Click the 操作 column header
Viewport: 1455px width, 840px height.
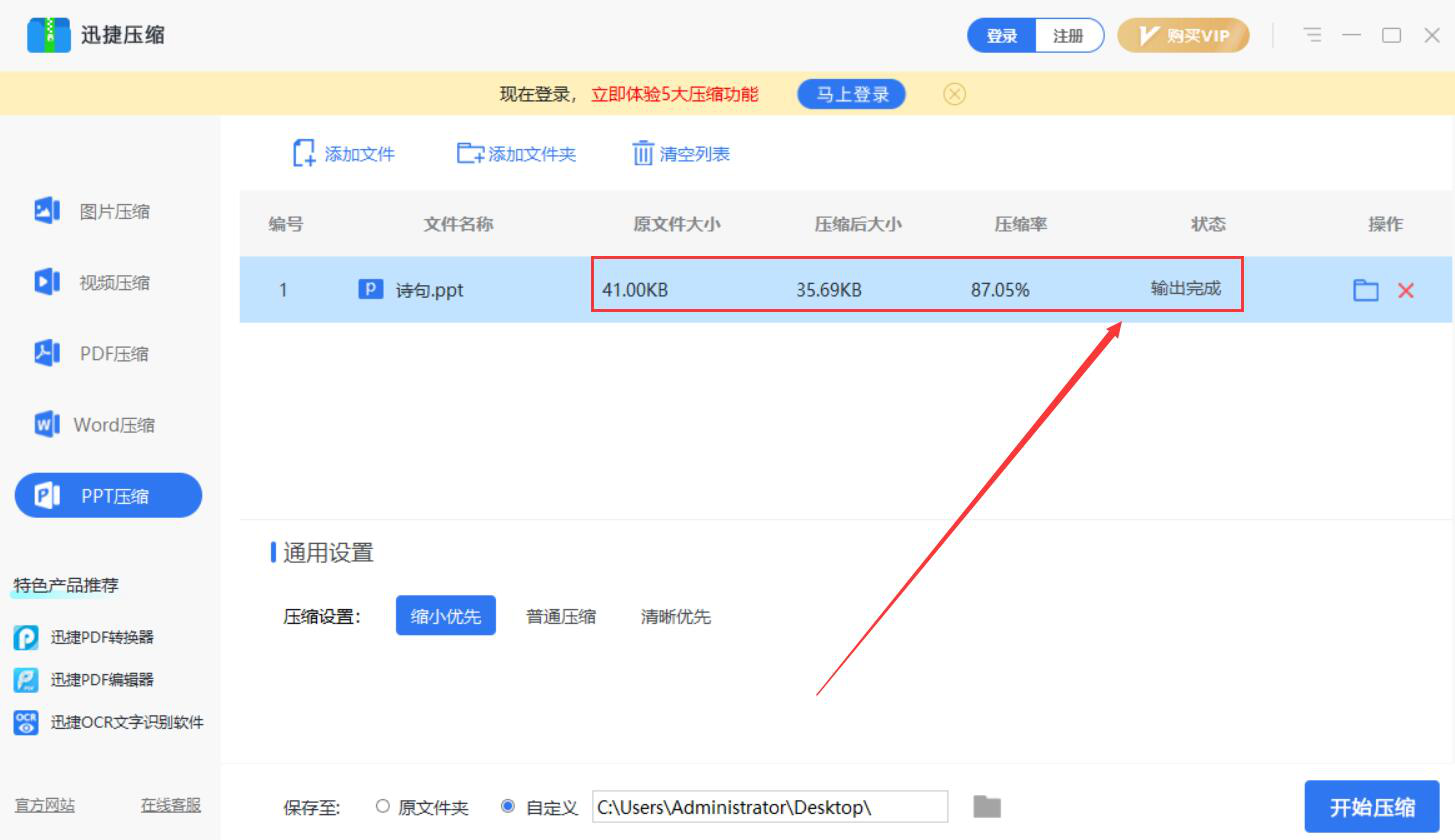(1386, 224)
